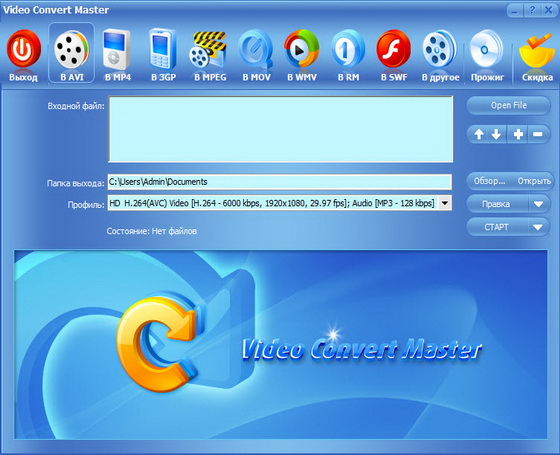This screenshot has height=455, width=560.
Task: Open the Прожиг disc burning icon
Action: pyautogui.click(x=486, y=49)
